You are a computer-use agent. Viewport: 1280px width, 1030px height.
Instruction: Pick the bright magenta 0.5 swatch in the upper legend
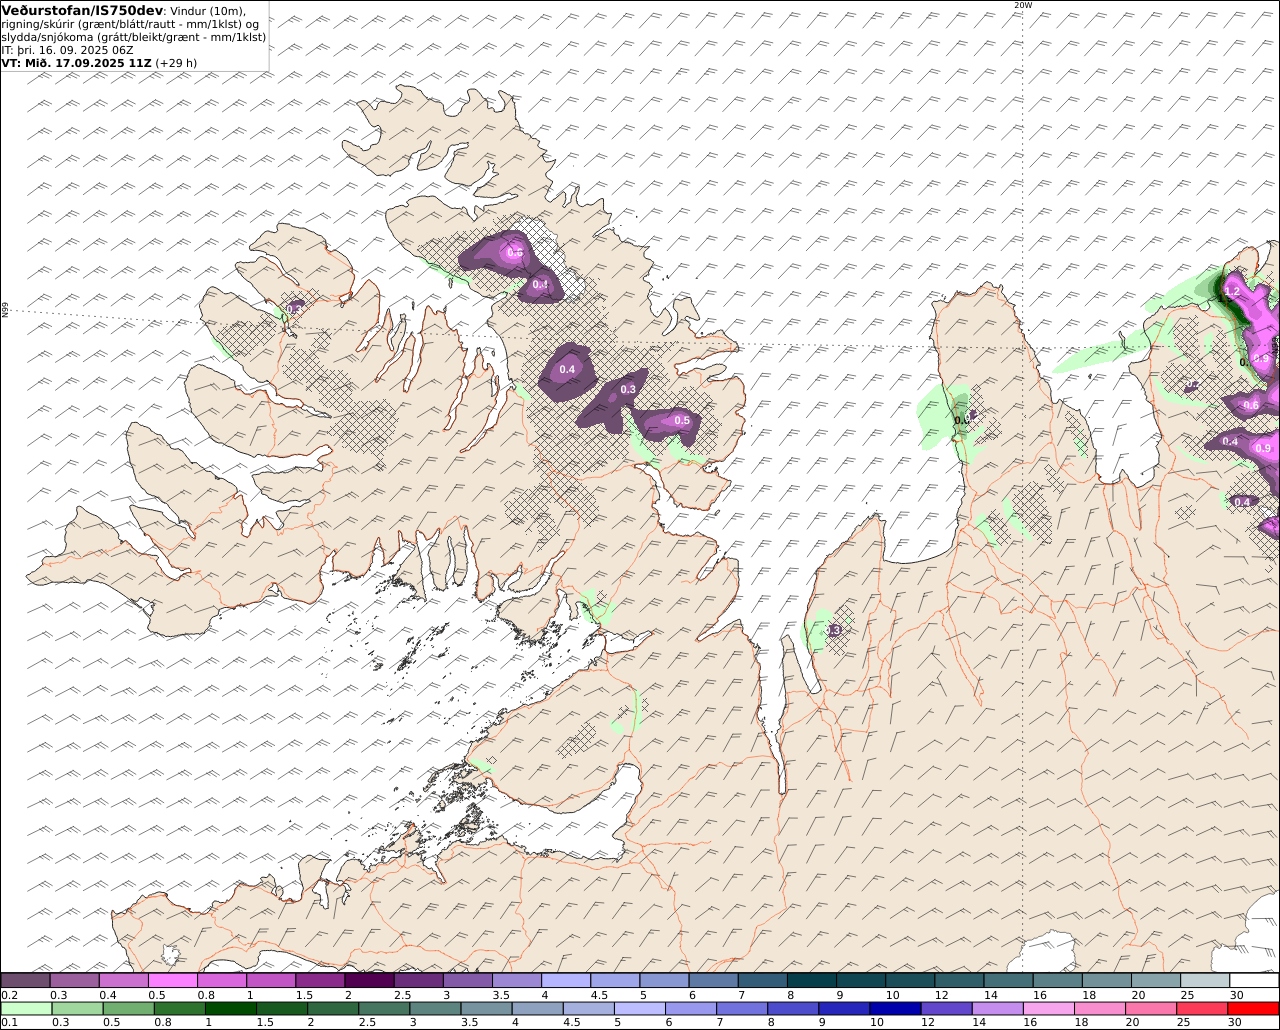click(172, 980)
